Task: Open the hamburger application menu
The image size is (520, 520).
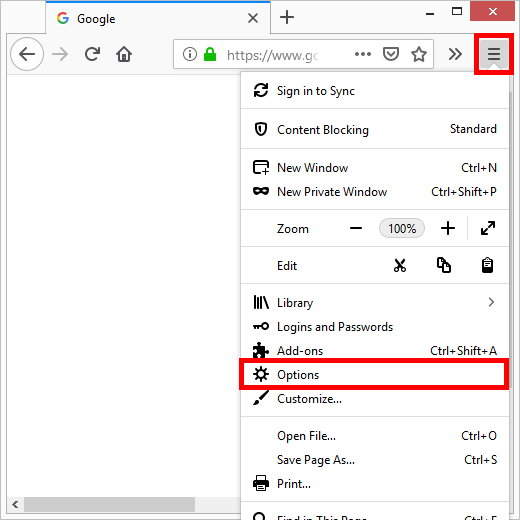Action: (494, 54)
